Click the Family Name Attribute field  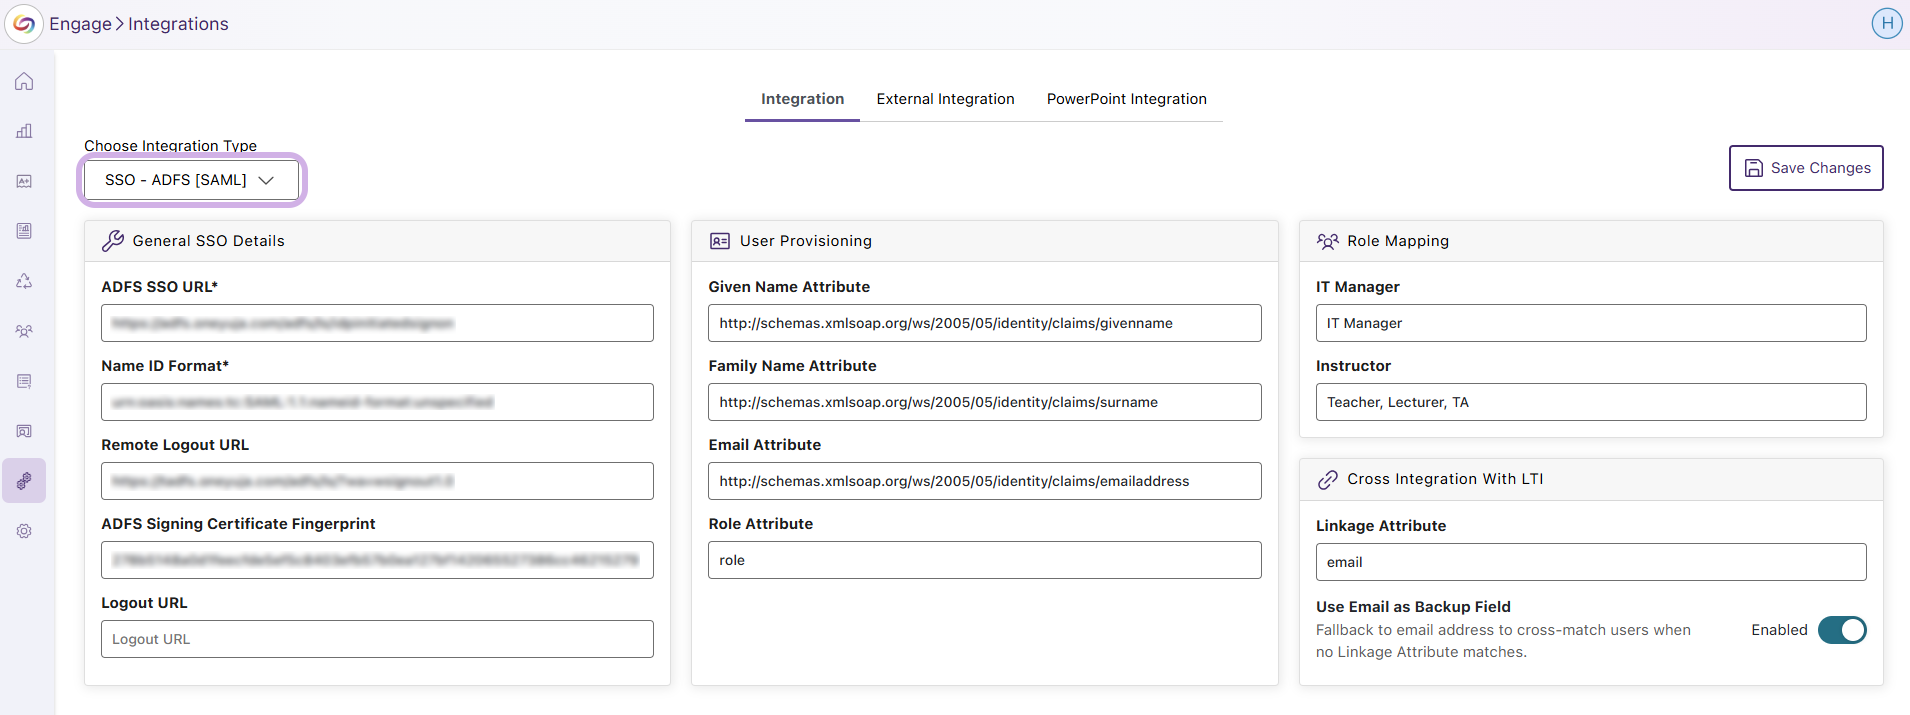985,402
